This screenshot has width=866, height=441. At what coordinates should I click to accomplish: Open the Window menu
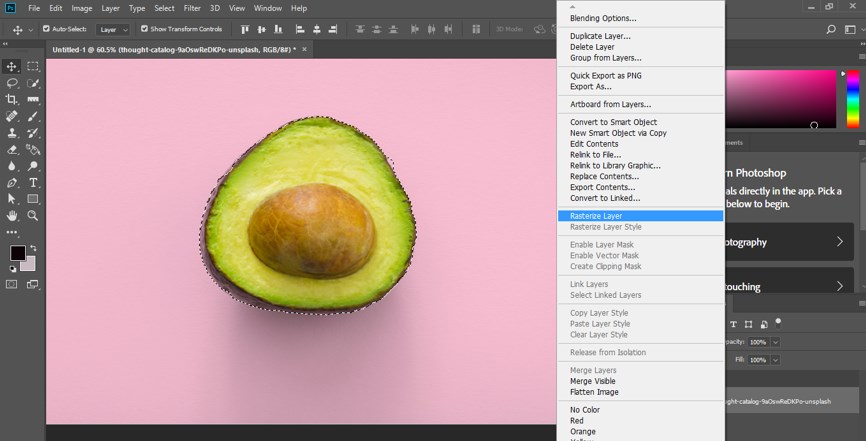267,8
